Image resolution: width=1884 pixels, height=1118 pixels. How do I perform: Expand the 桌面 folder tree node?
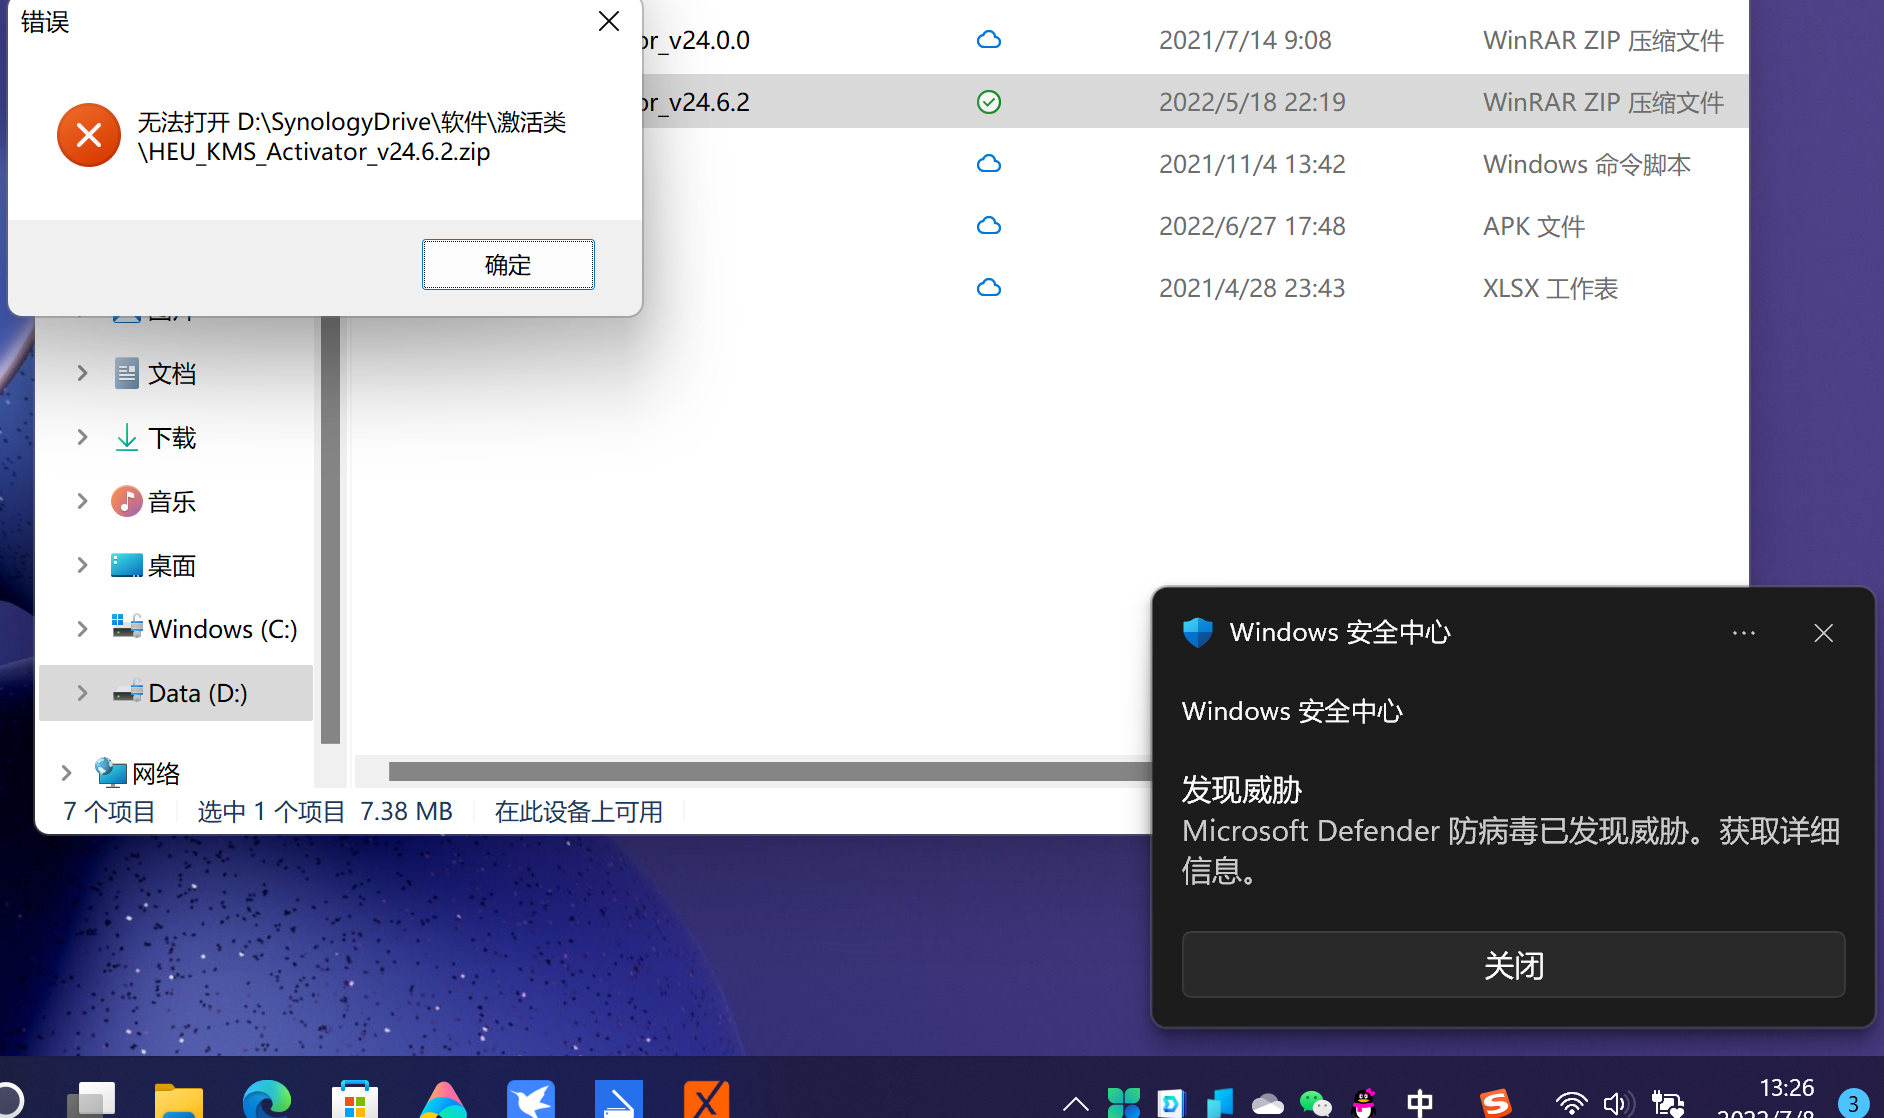[82, 565]
